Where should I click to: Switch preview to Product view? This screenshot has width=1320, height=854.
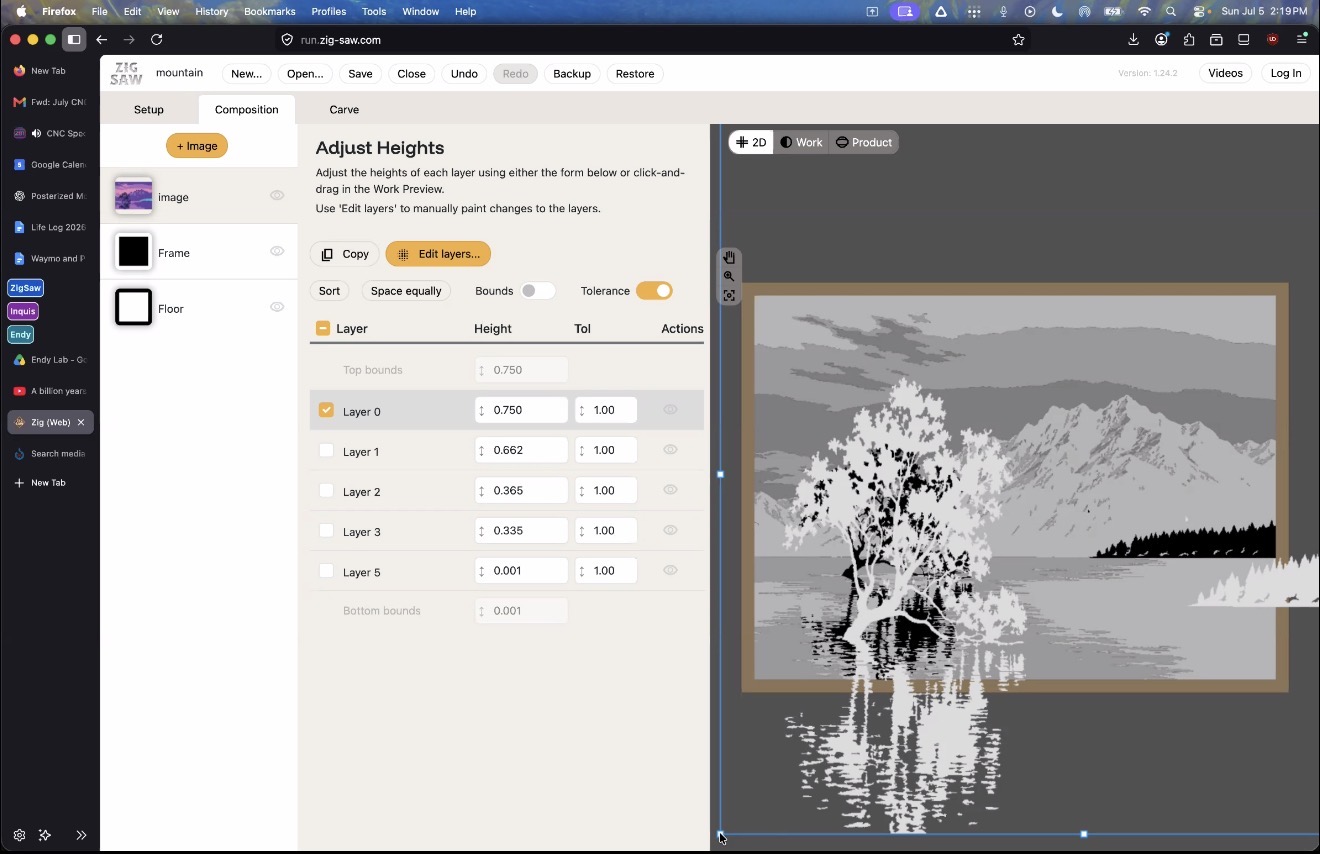click(864, 142)
